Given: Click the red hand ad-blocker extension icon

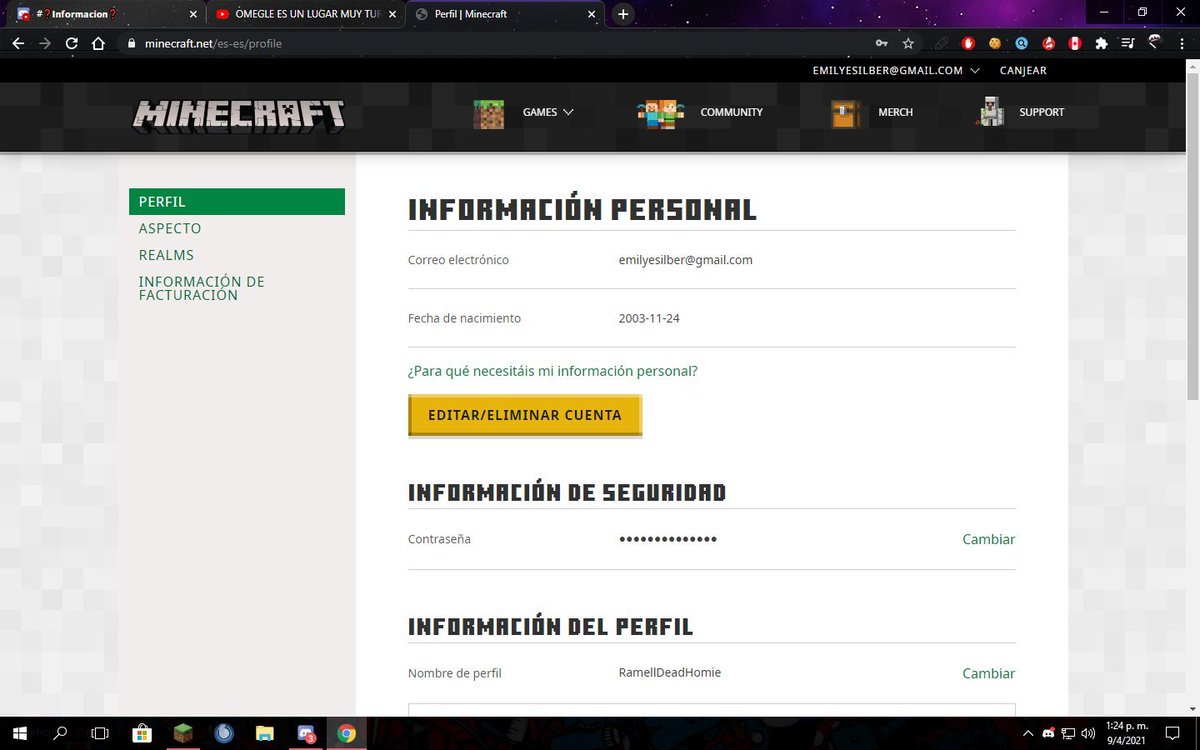Looking at the screenshot, I should tap(968, 43).
